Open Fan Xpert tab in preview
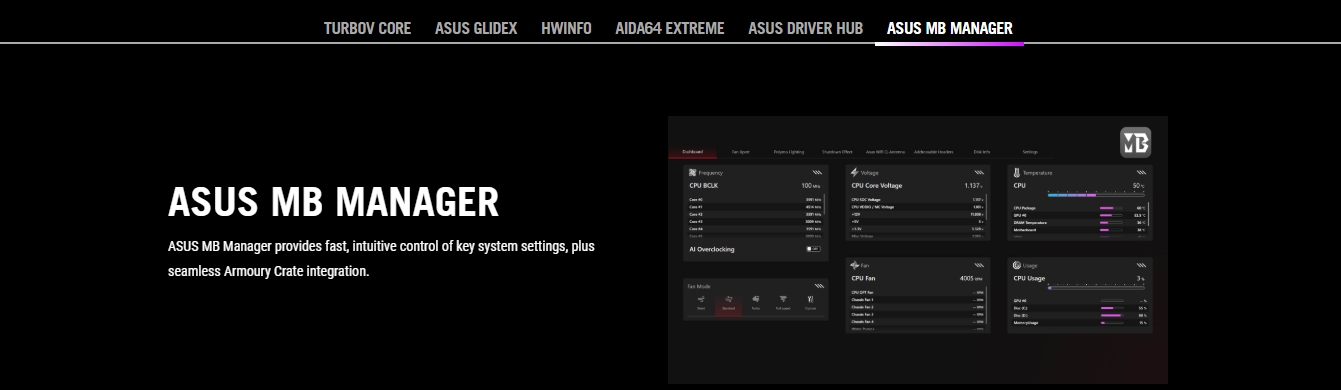The height and width of the screenshot is (390, 1341). (x=740, y=152)
